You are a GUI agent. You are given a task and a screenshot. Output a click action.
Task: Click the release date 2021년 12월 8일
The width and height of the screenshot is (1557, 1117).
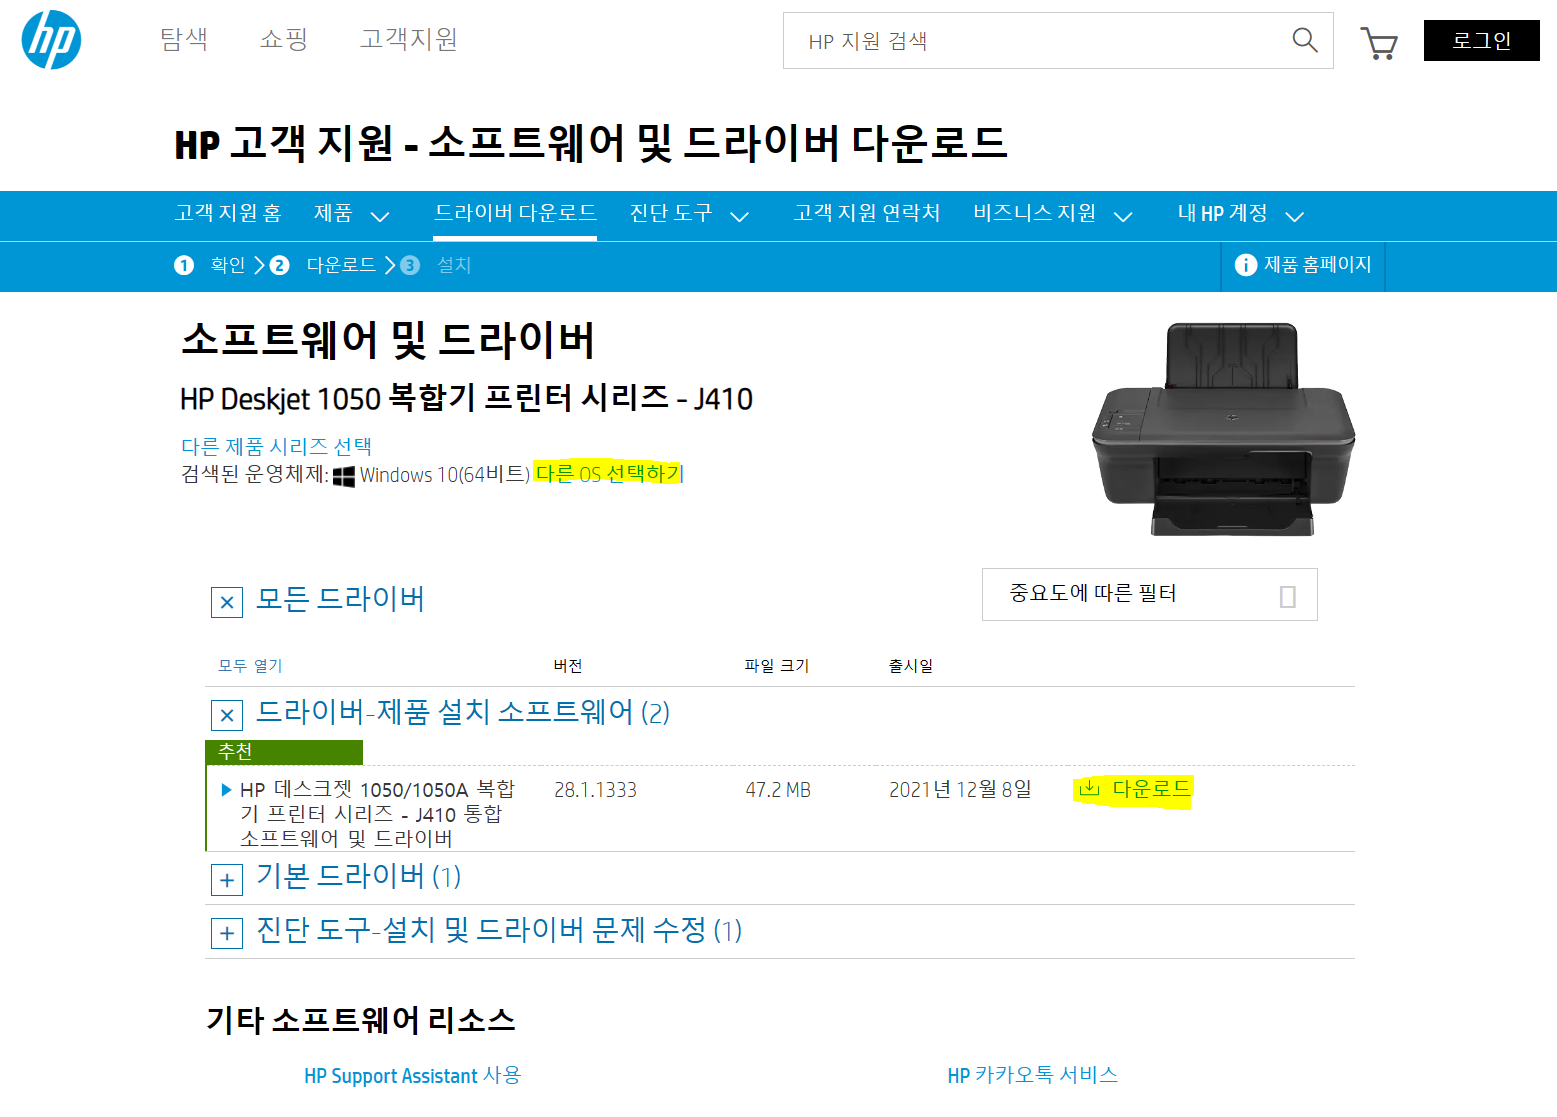point(960,790)
